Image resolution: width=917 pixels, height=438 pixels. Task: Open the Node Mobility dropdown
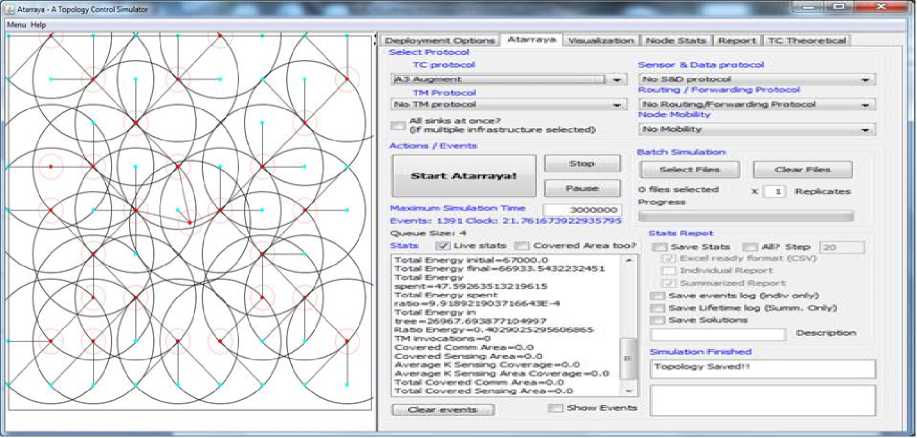[756, 129]
